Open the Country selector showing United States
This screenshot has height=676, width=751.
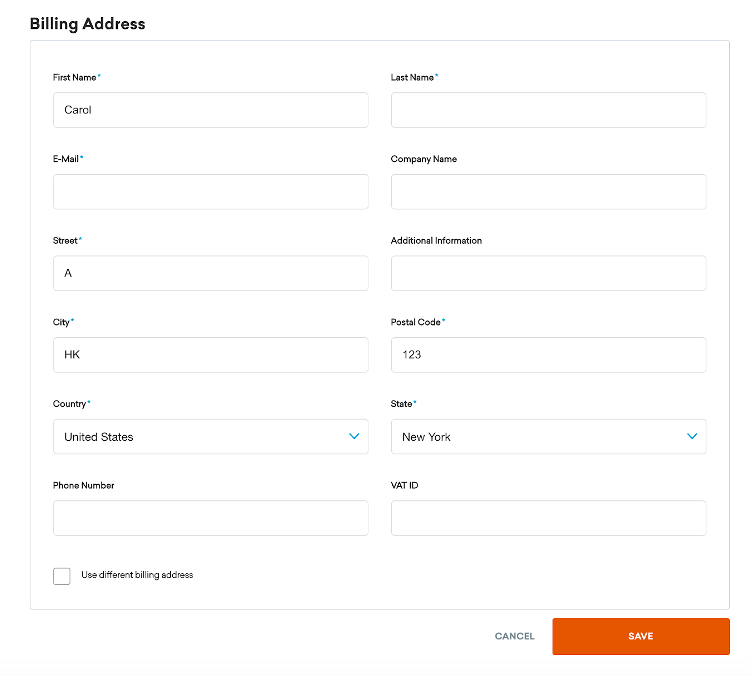click(x=200, y=437)
